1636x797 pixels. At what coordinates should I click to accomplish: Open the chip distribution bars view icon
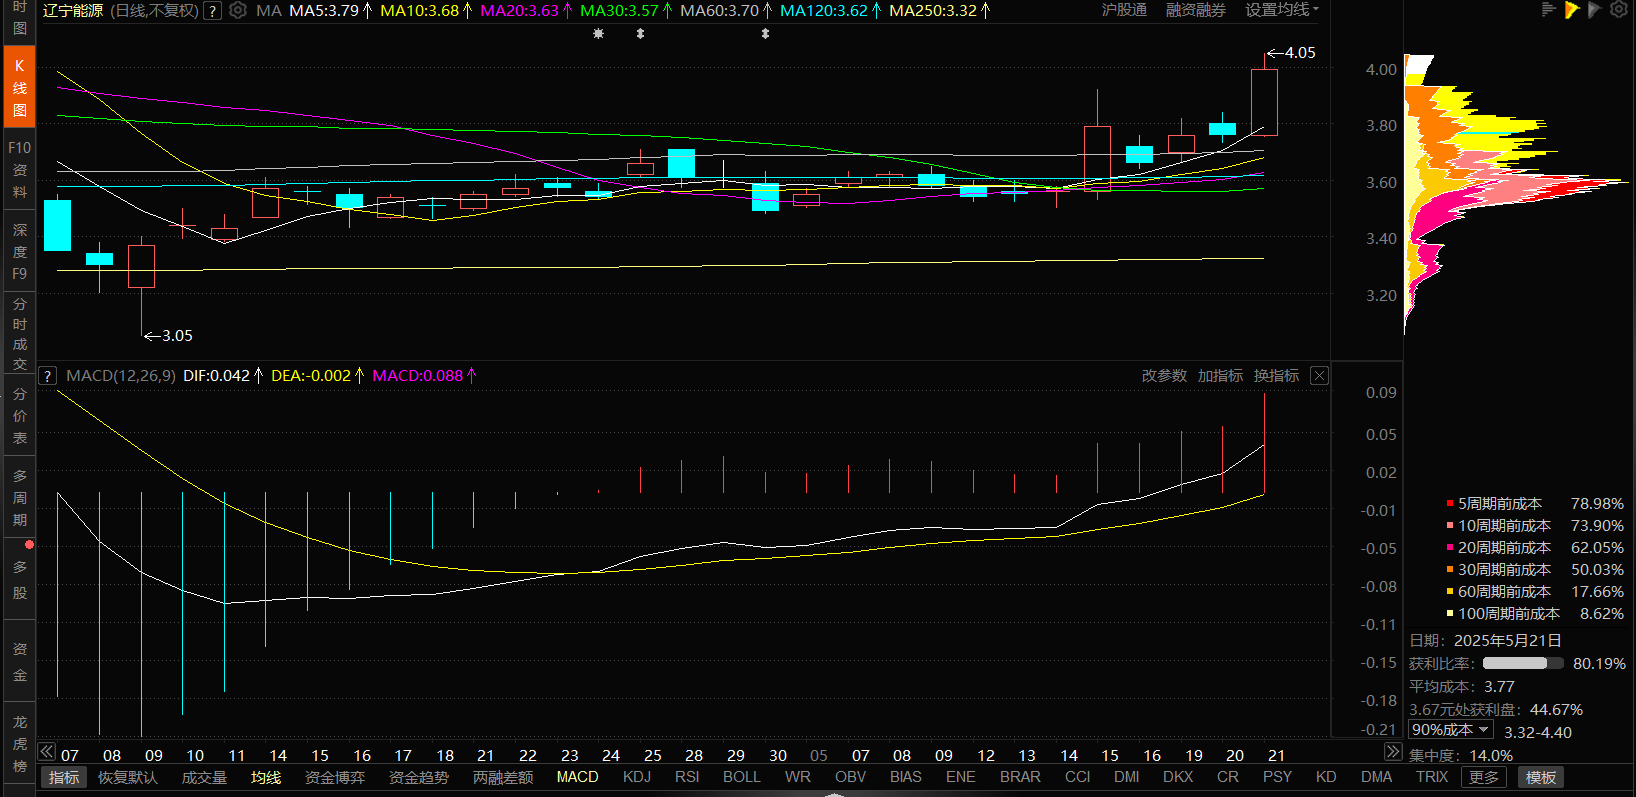(1548, 10)
